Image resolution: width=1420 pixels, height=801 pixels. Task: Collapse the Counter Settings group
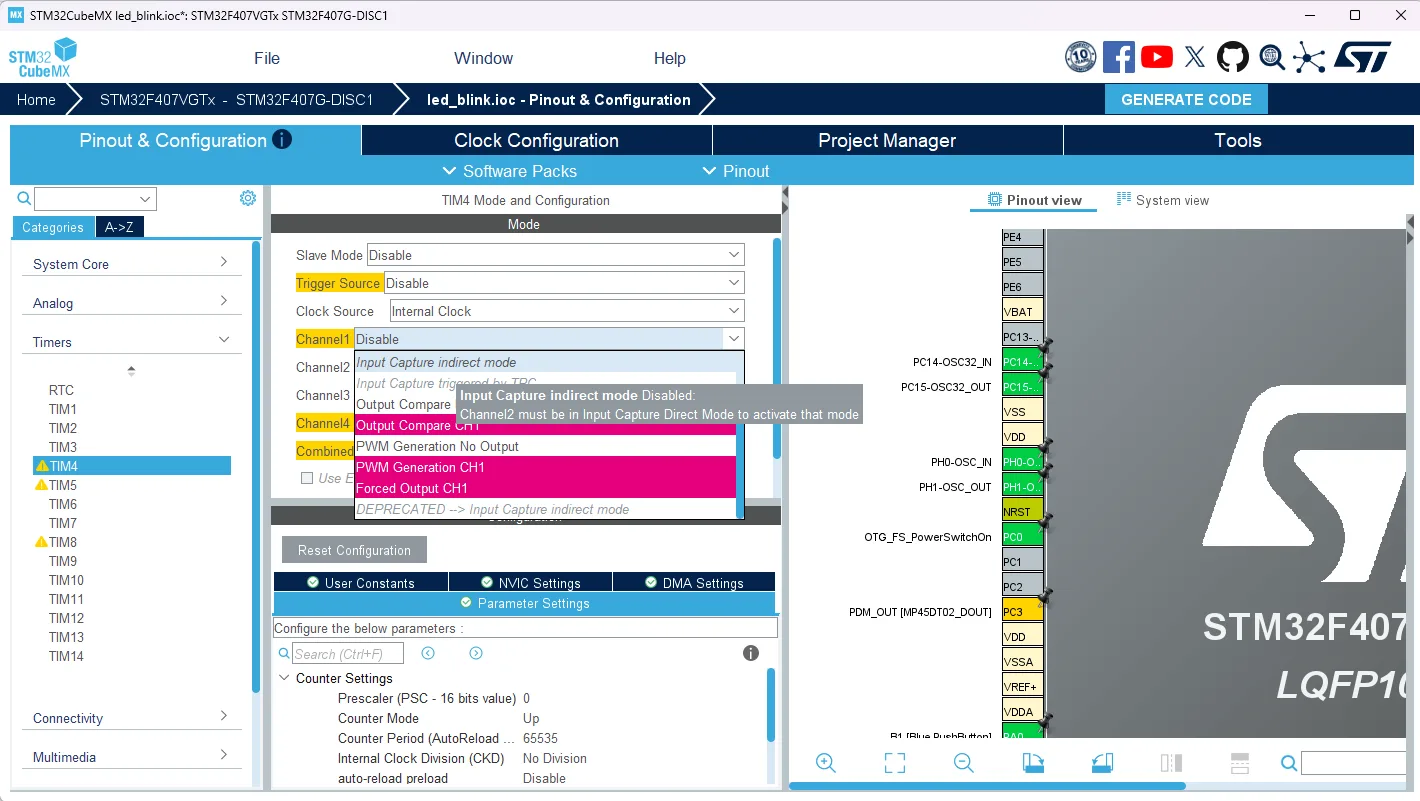[x=285, y=678]
